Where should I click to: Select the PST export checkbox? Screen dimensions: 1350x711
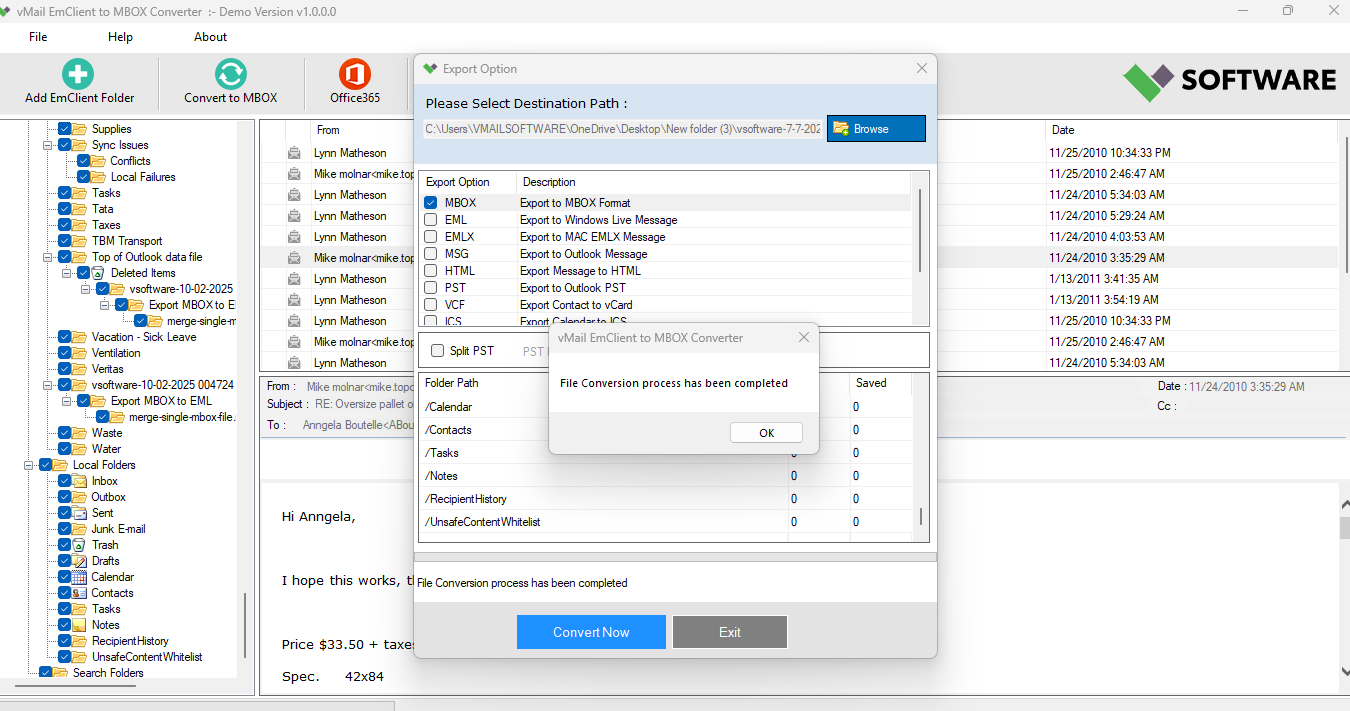coord(430,288)
